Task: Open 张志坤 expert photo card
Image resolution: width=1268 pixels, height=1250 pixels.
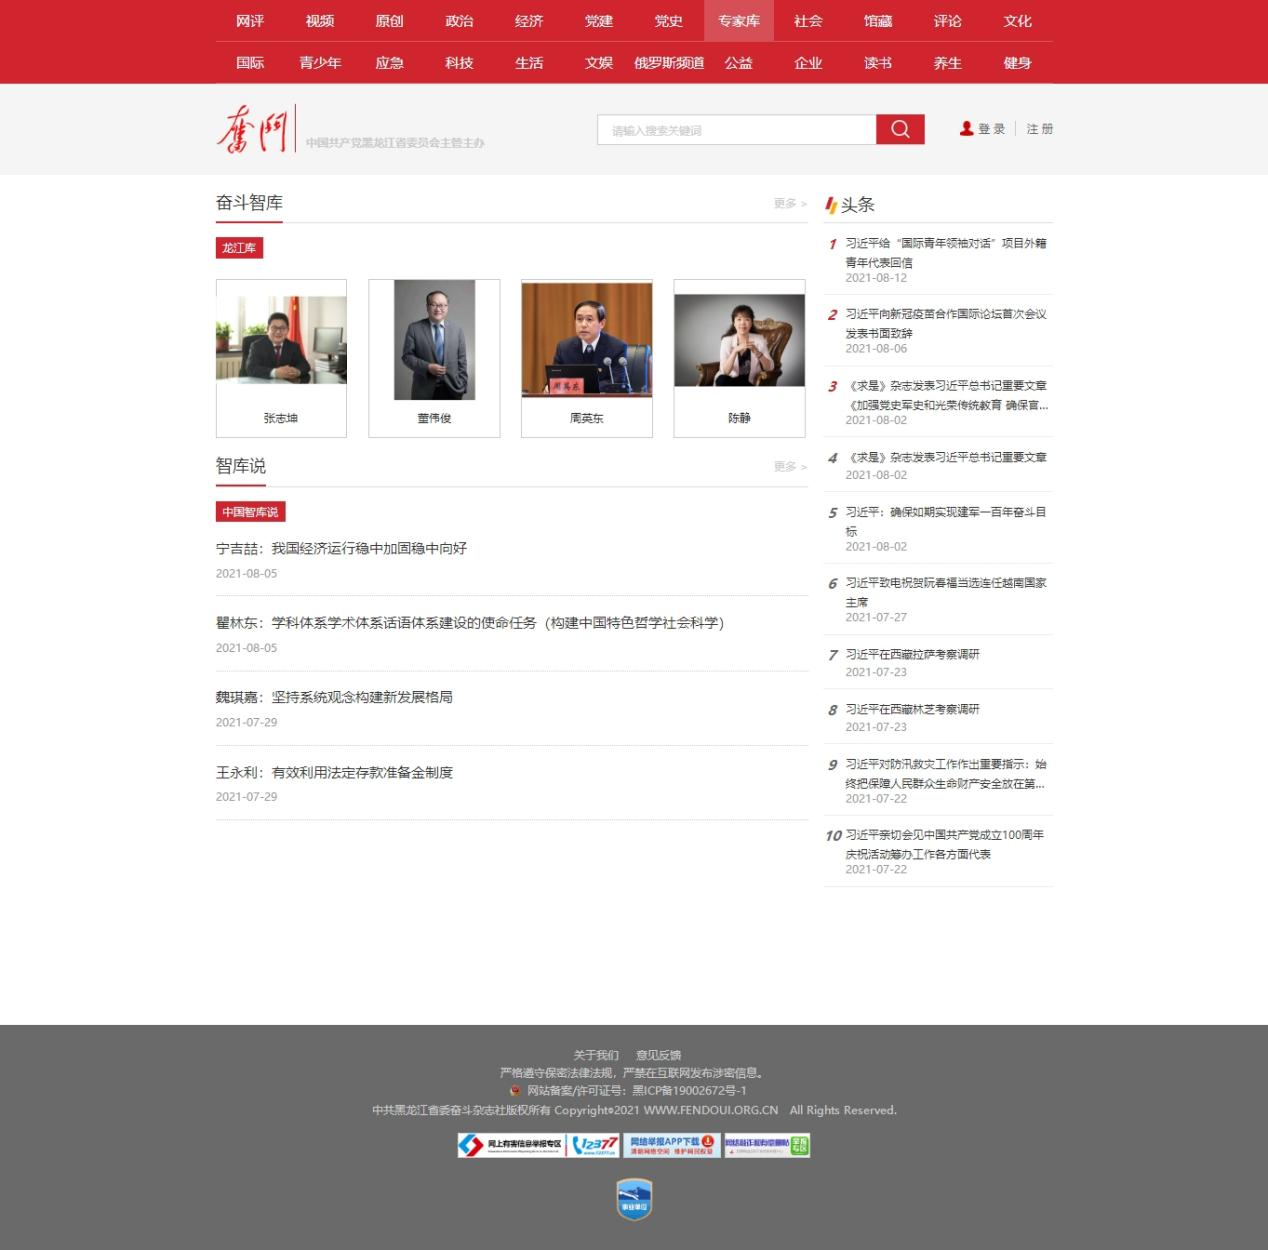Action: [x=281, y=358]
